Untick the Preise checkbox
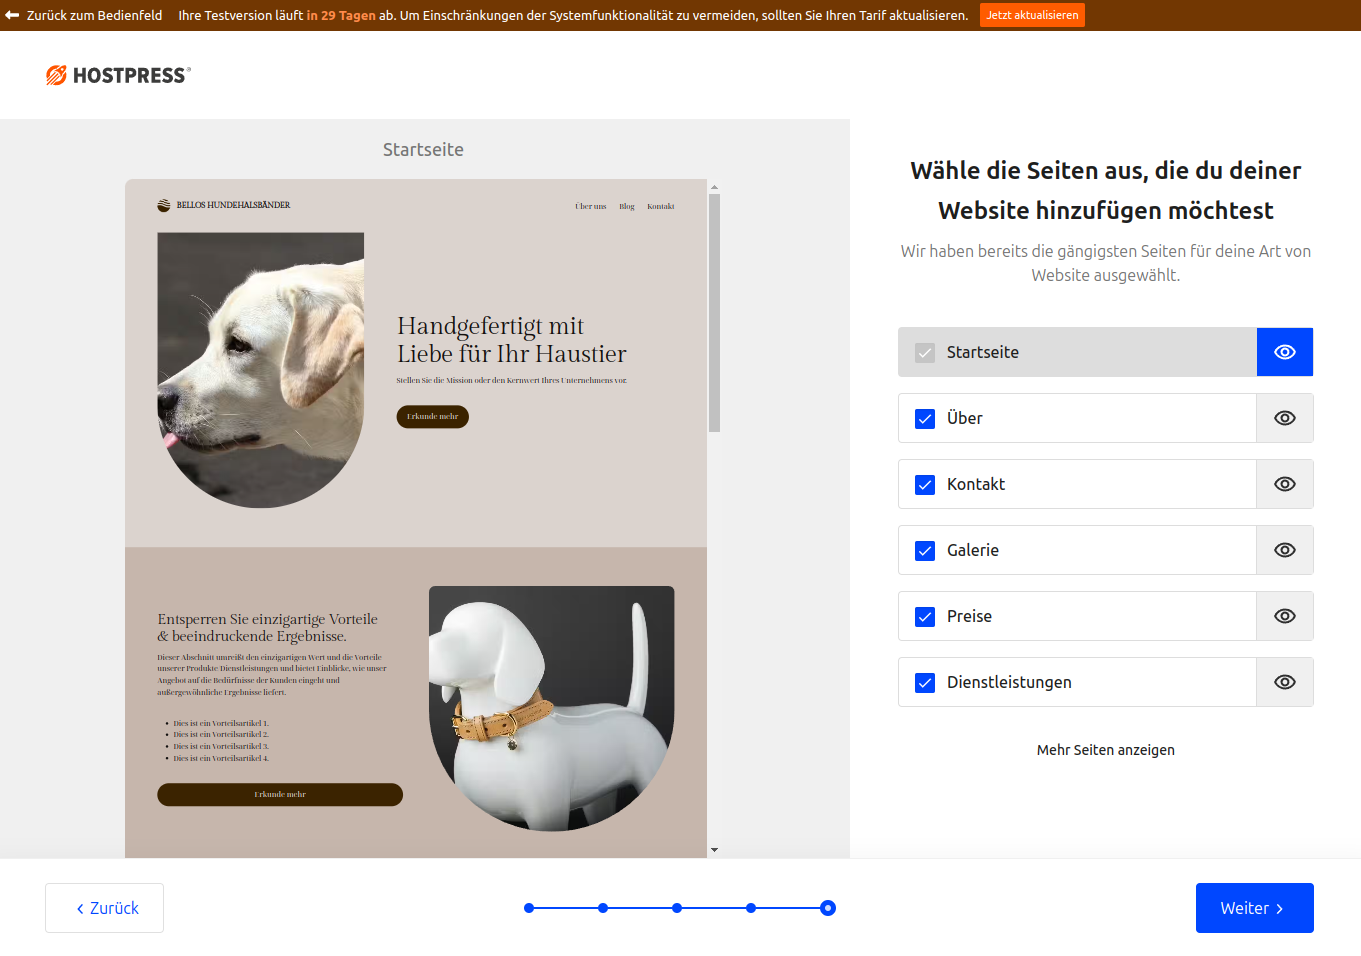The width and height of the screenshot is (1361, 956). (925, 616)
